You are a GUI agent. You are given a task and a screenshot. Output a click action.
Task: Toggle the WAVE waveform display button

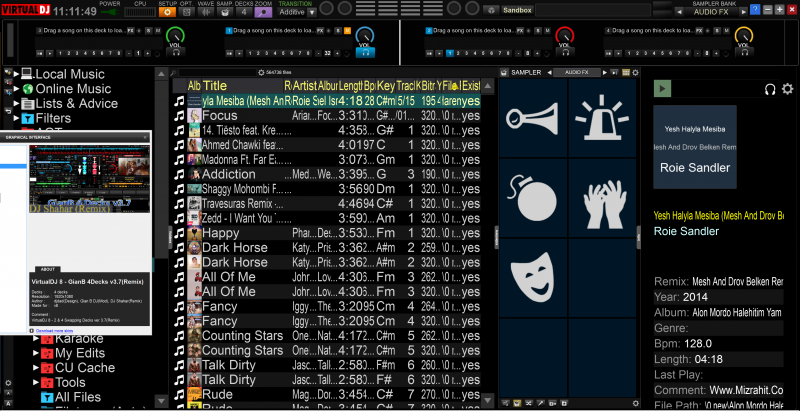[206, 12]
